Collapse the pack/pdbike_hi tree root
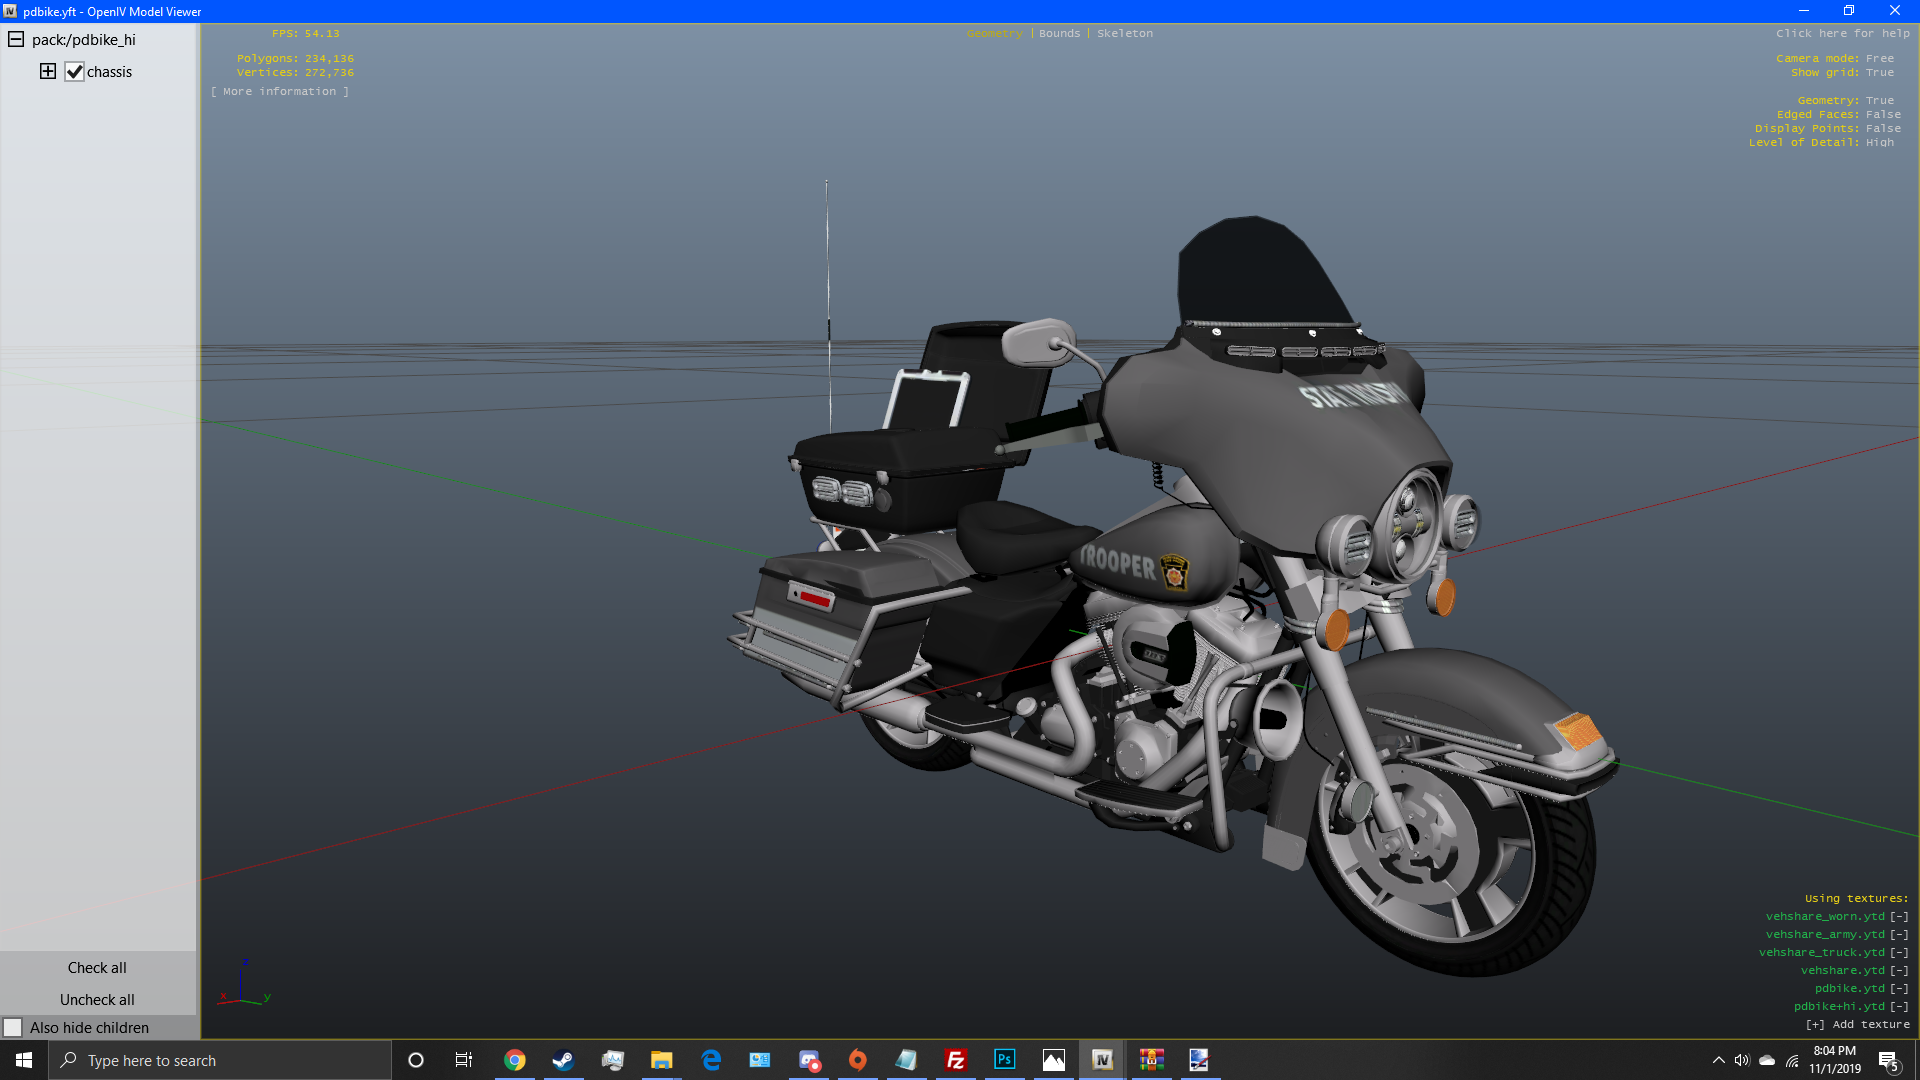Viewport: 1920px width, 1080px height. [x=16, y=40]
